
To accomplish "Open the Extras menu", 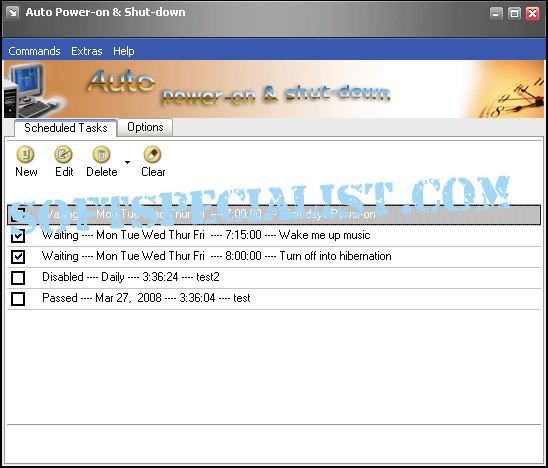I will (x=87, y=51).
